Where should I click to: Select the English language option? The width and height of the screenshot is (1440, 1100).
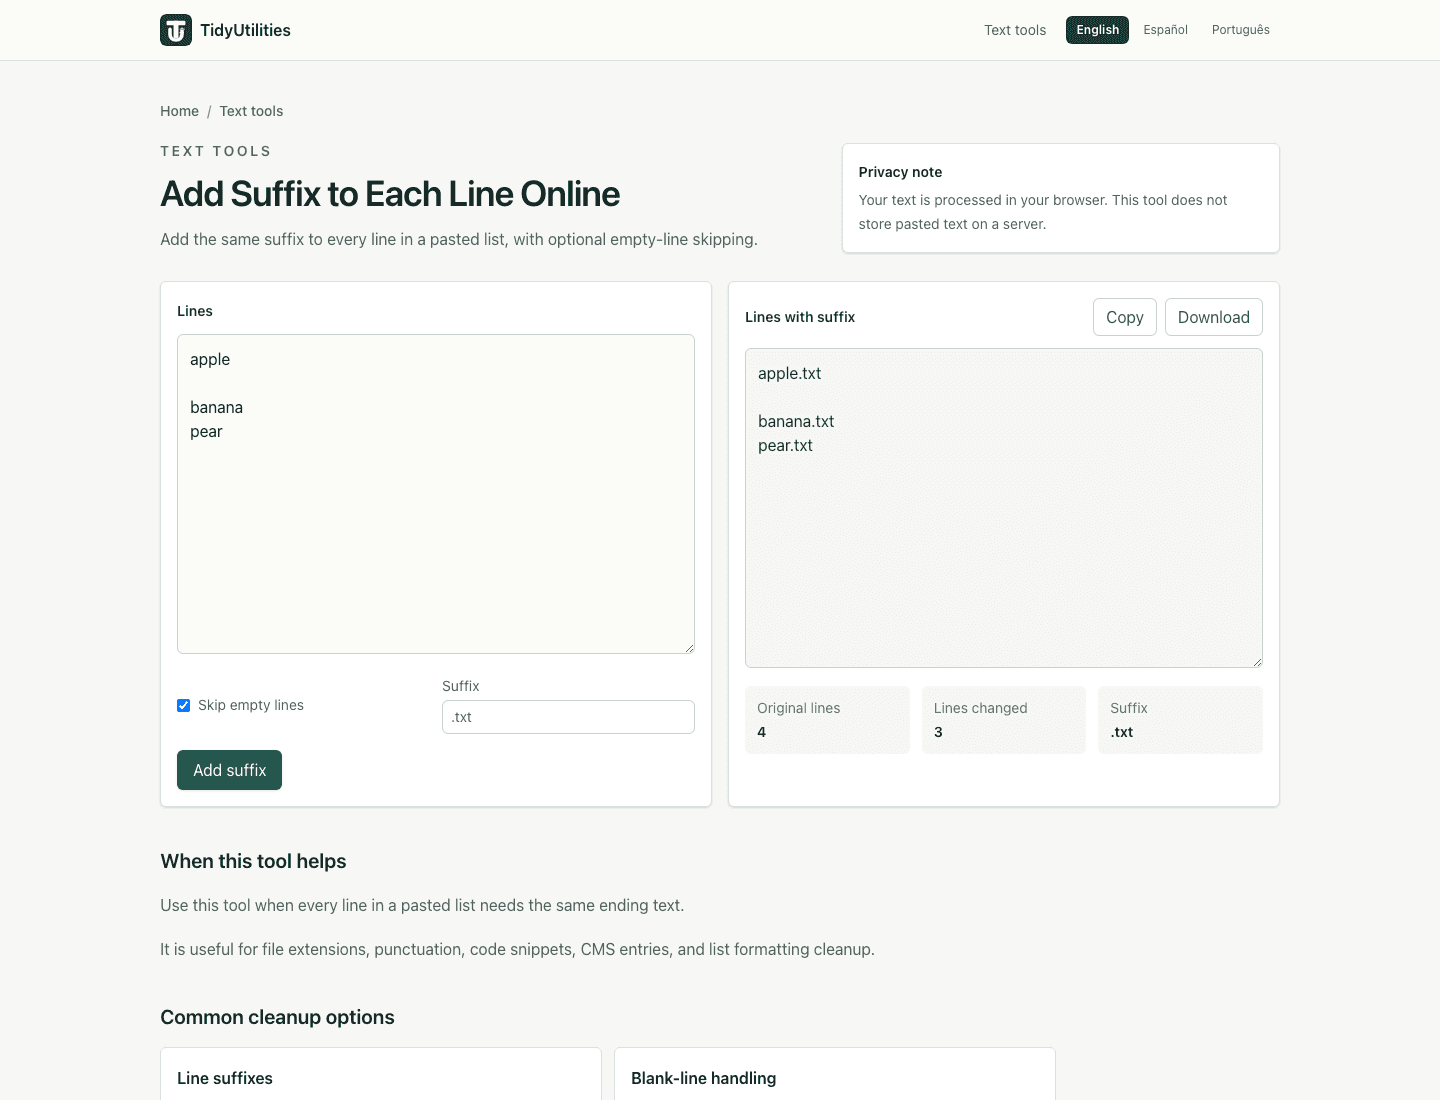[1097, 30]
